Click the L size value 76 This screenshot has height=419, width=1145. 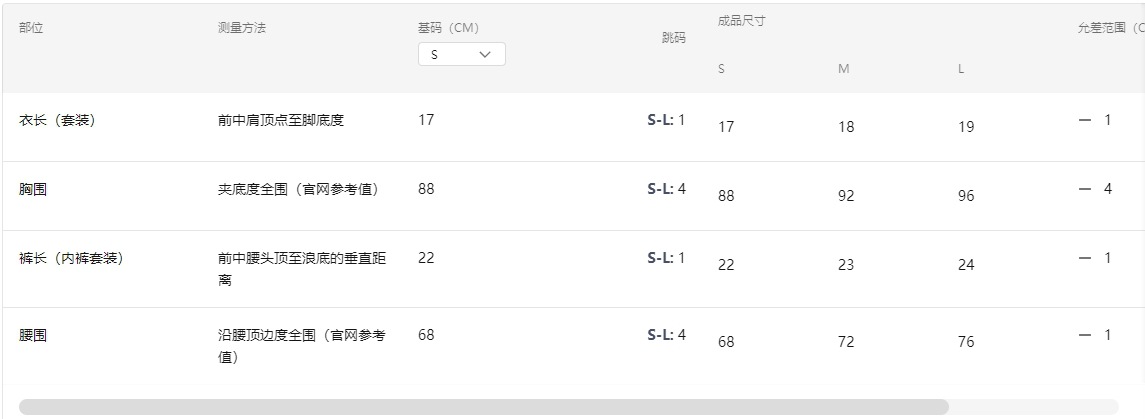click(x=965, y=342)
